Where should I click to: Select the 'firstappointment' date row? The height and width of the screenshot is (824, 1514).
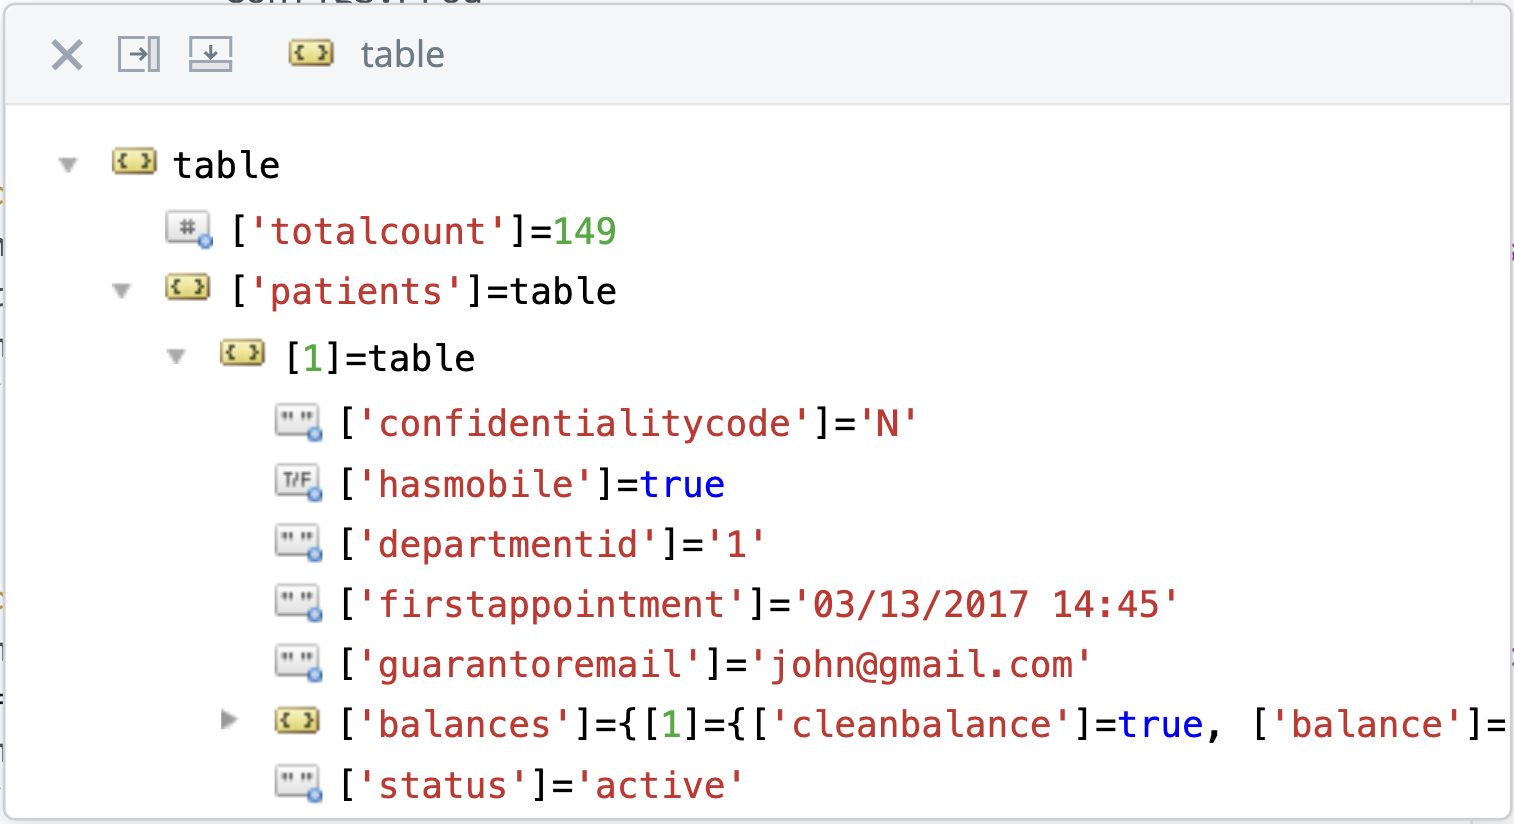coord(758,605)
